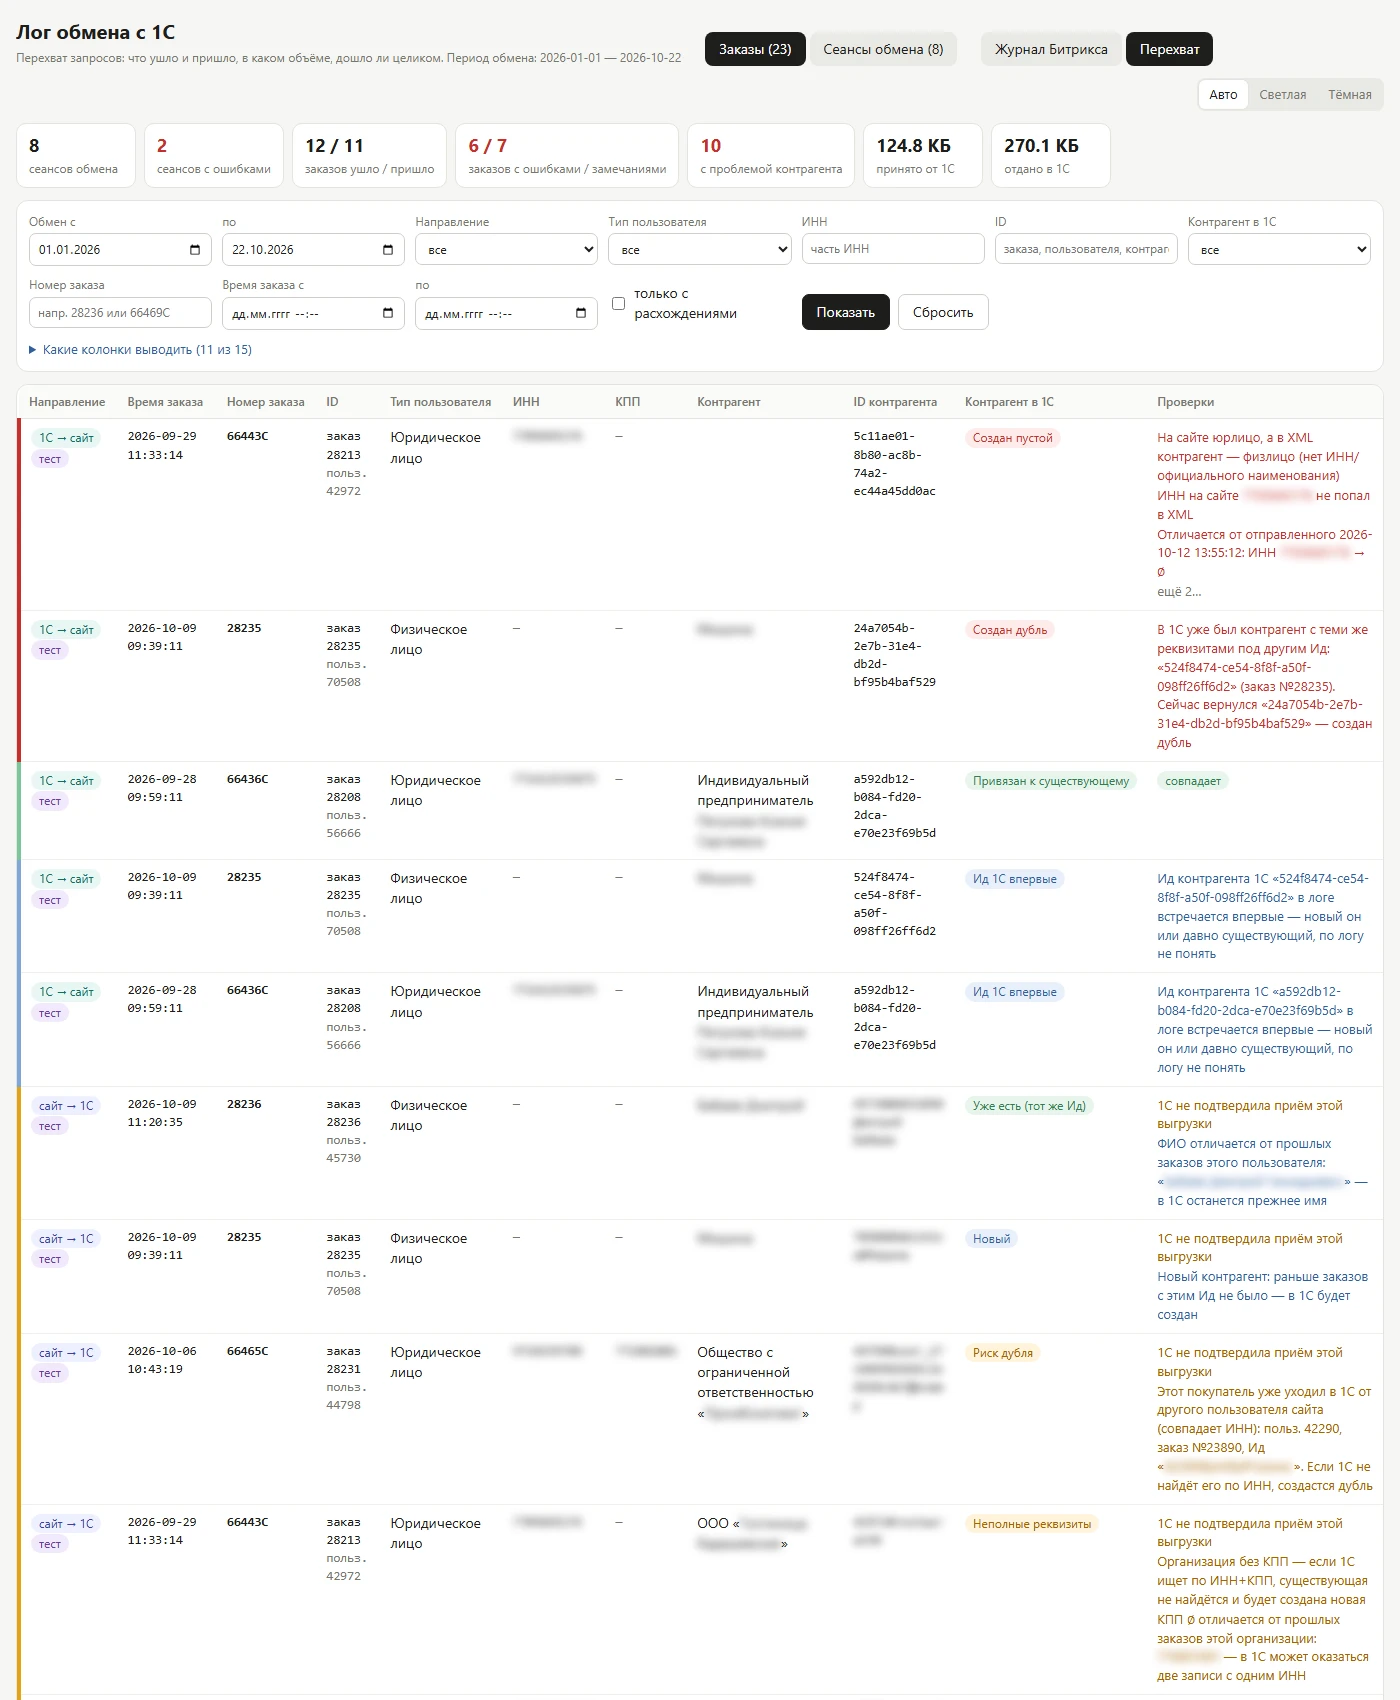Open calendar picker in date field showing 22.10.2026
Viewport: 1400px width, 1700px height.
tap(388, 250)
